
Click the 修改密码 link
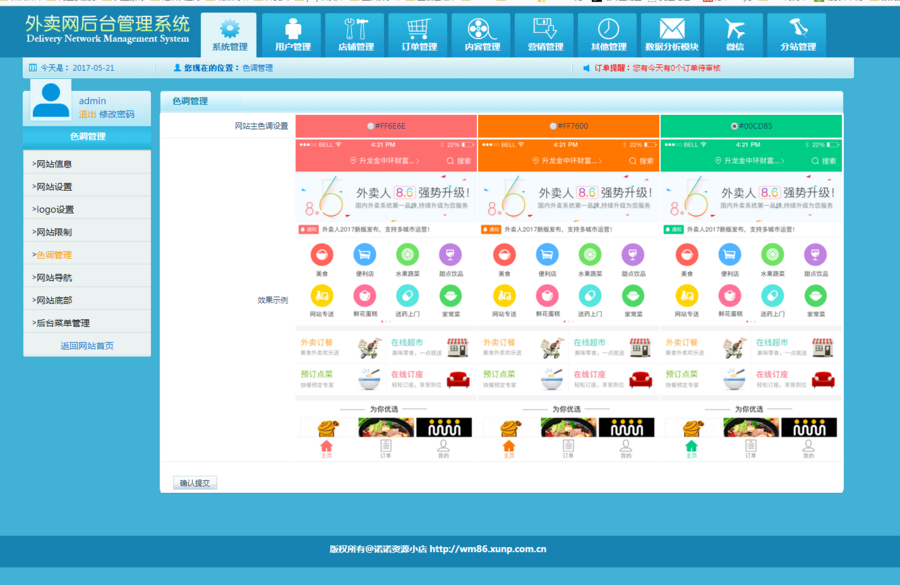117,114
